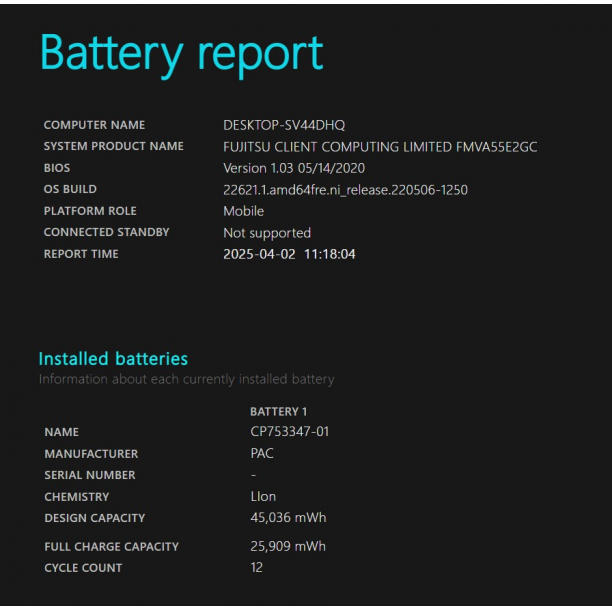Select the DESIGN CAPACITY row label
Image resolution: width=612 pixels, height=612 pixels.
click(x=95, y=518)
